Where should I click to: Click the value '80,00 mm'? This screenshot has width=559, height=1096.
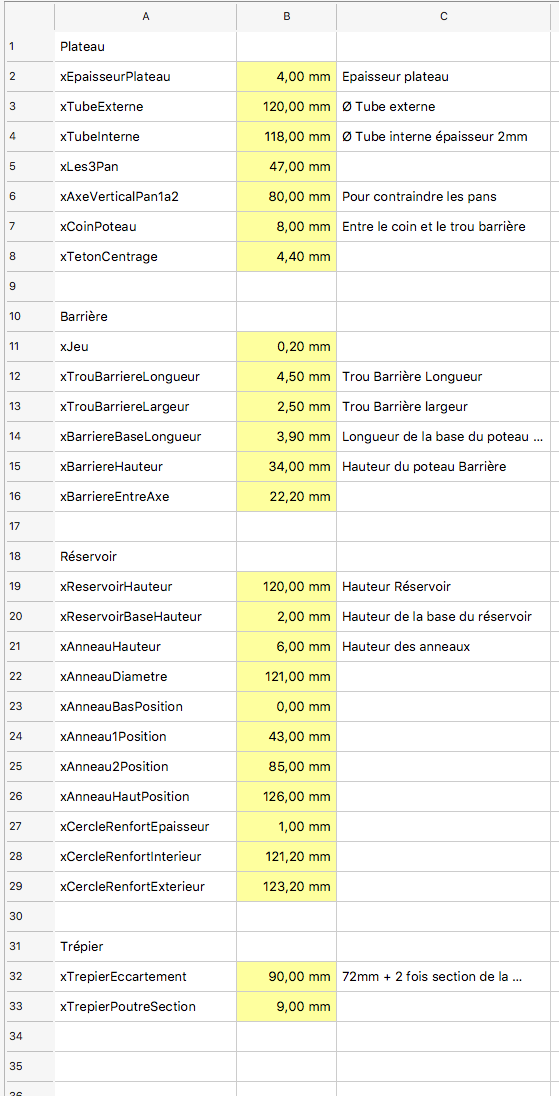click(x=286, y=196)
